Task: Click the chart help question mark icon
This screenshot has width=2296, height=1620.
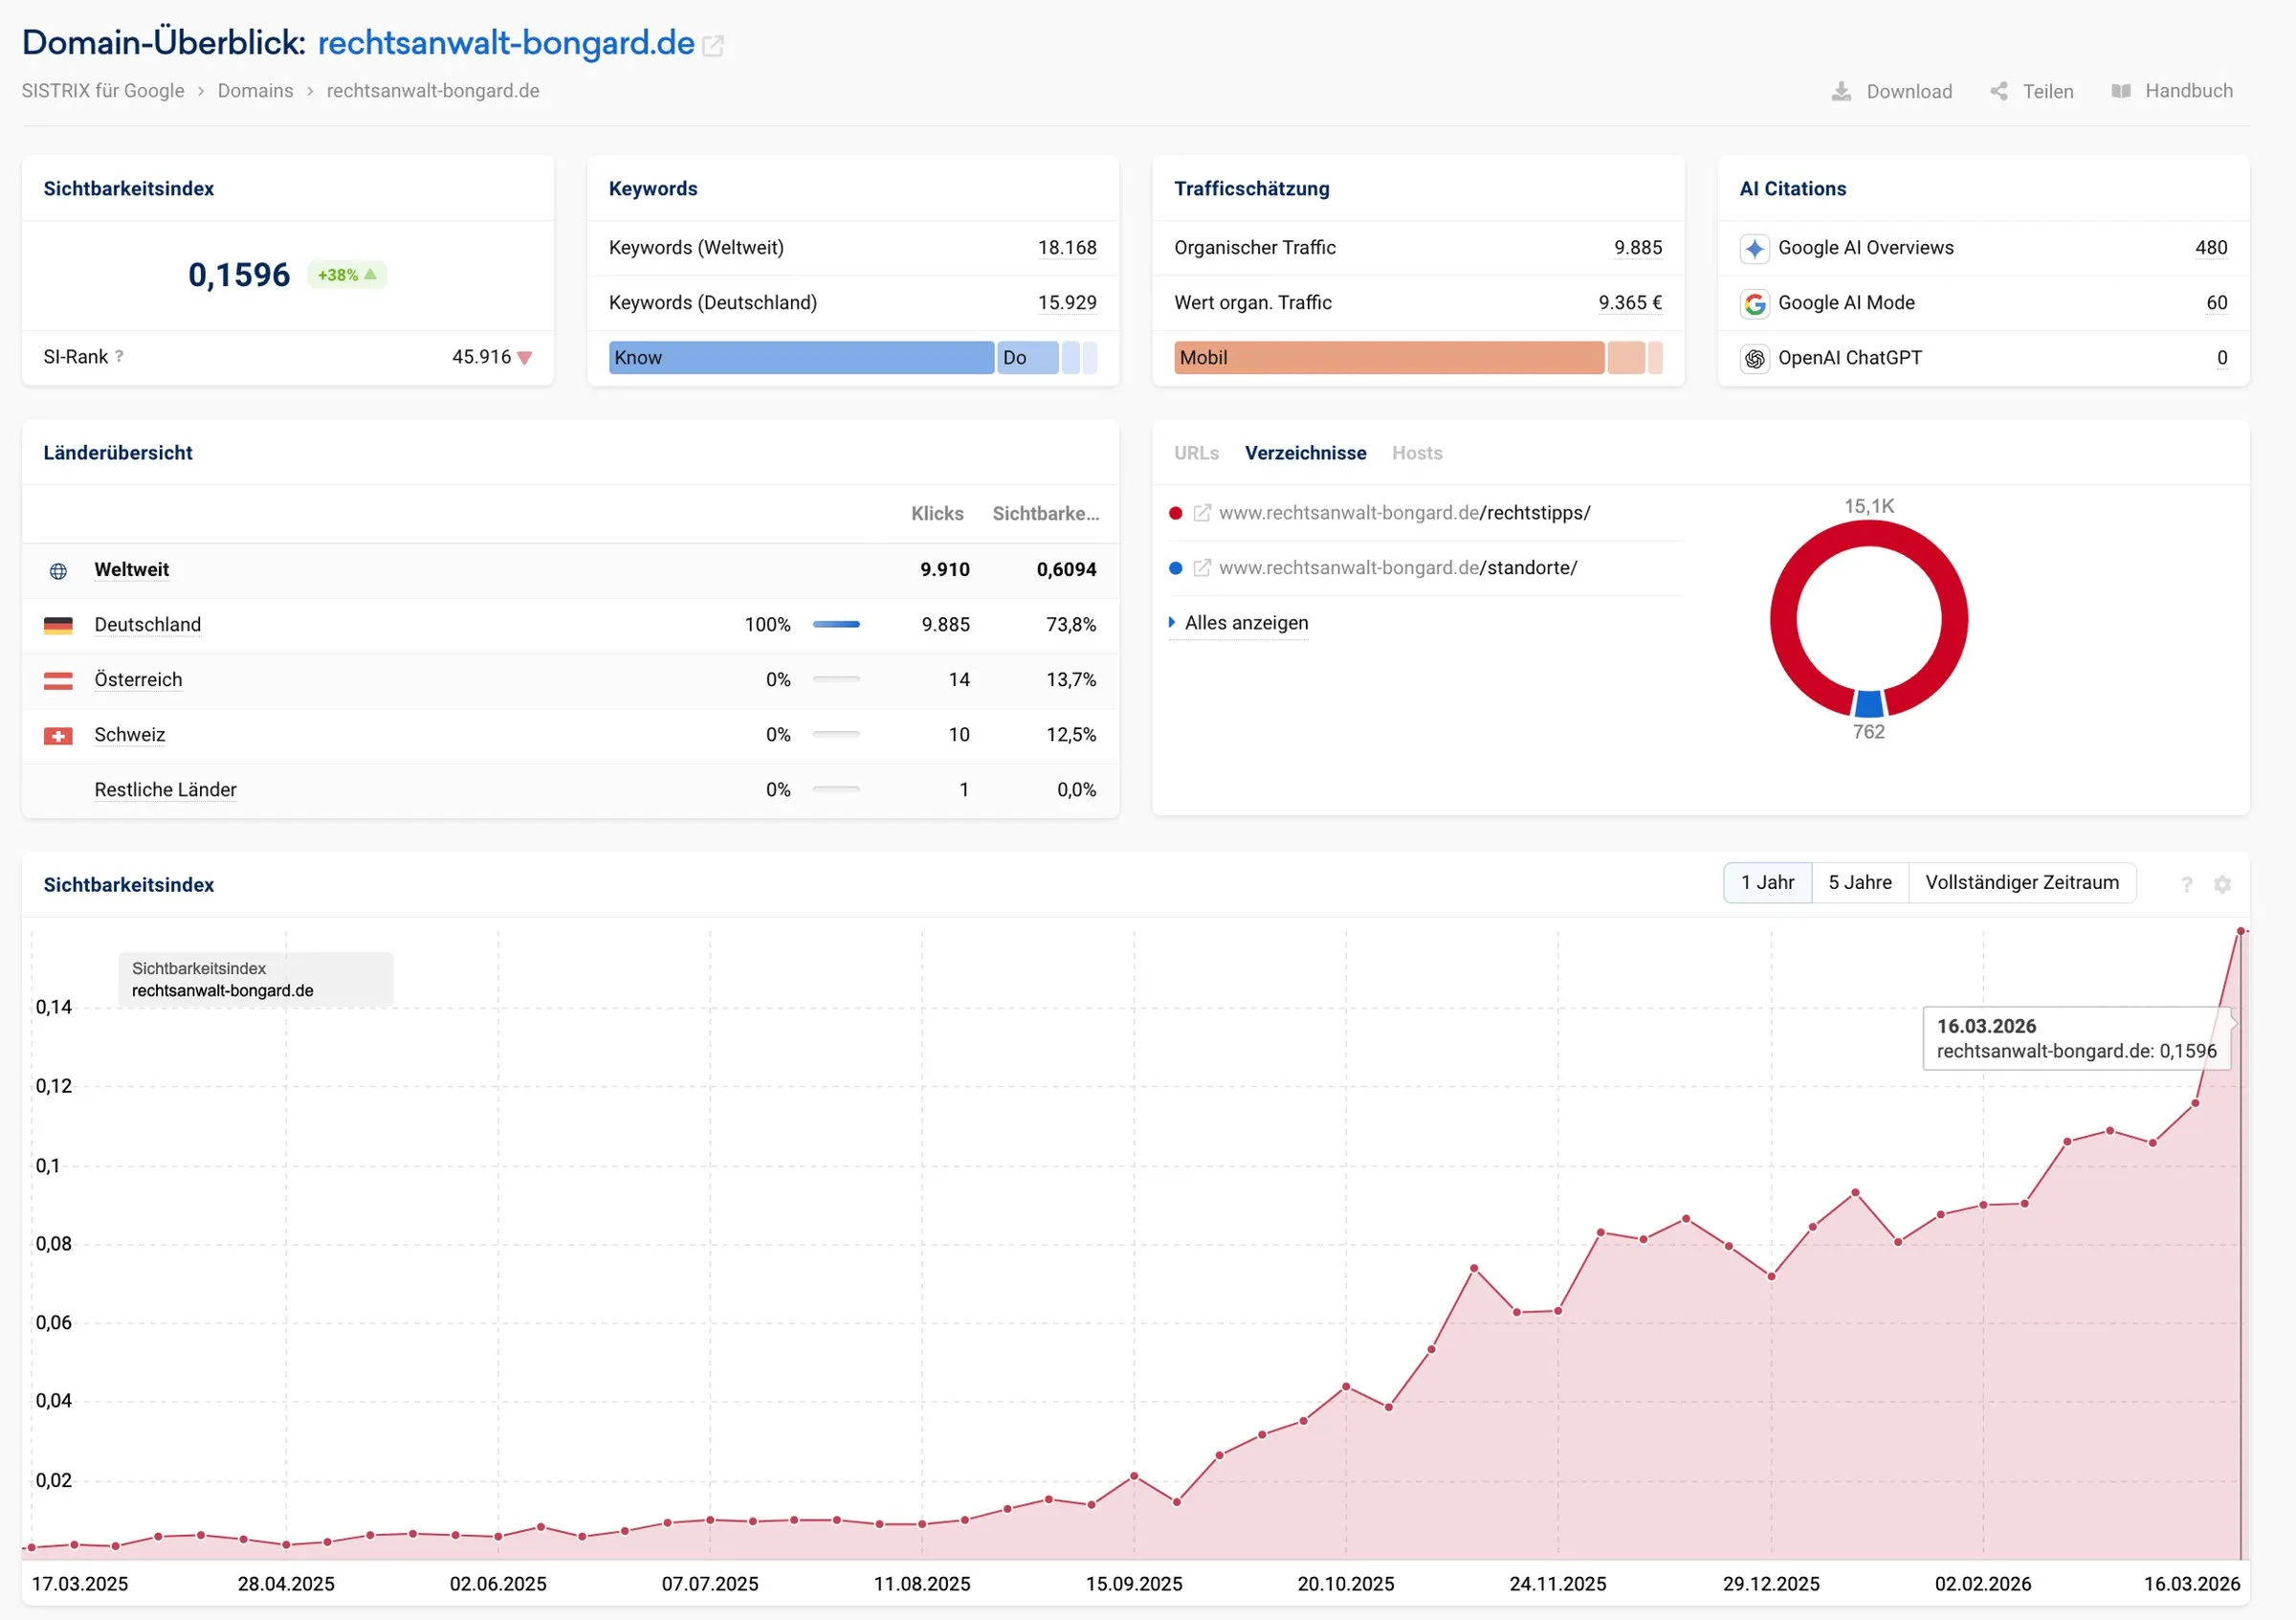Action: click(2187, 884)
